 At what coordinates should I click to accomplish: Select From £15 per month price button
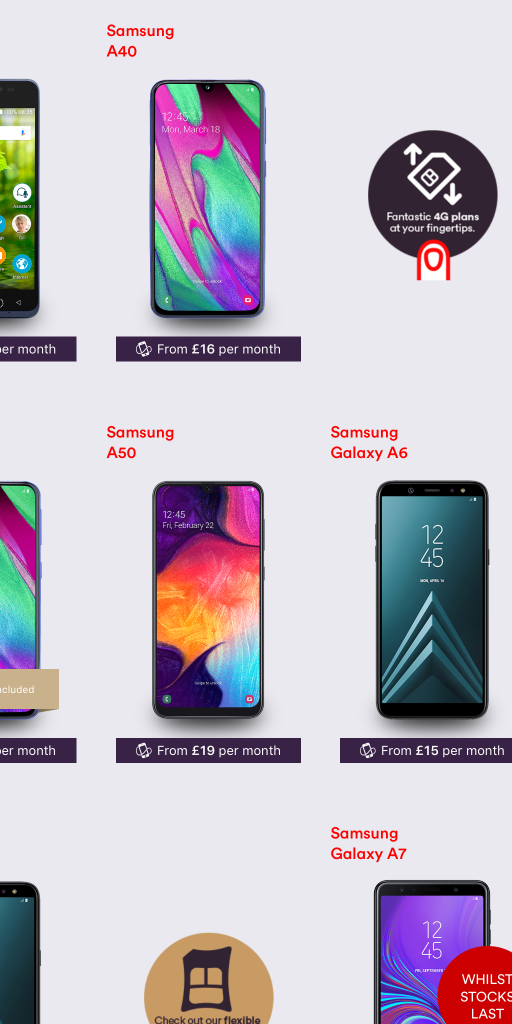click(426, 750)
